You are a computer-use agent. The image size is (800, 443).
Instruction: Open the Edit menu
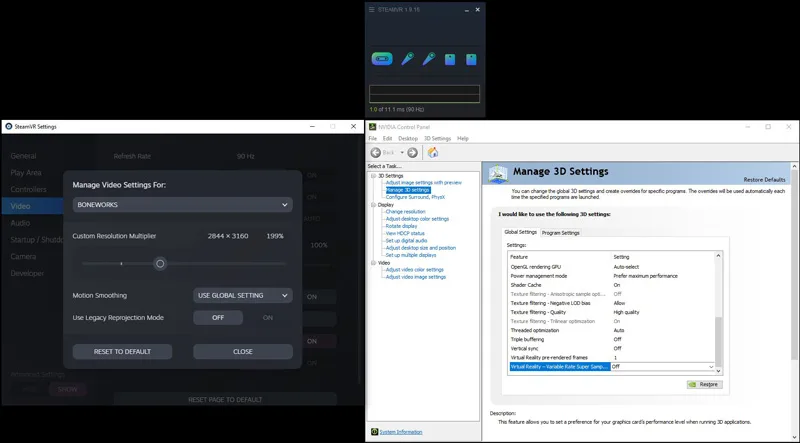[388, 138]
